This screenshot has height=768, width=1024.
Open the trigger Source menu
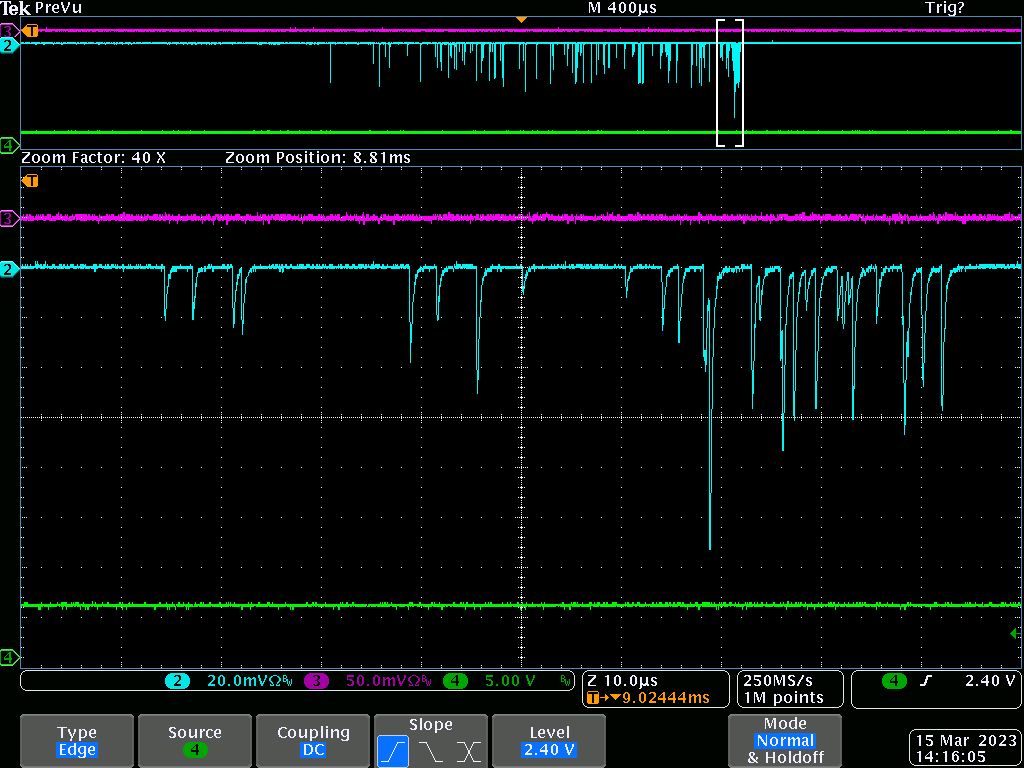coord(195,741)
